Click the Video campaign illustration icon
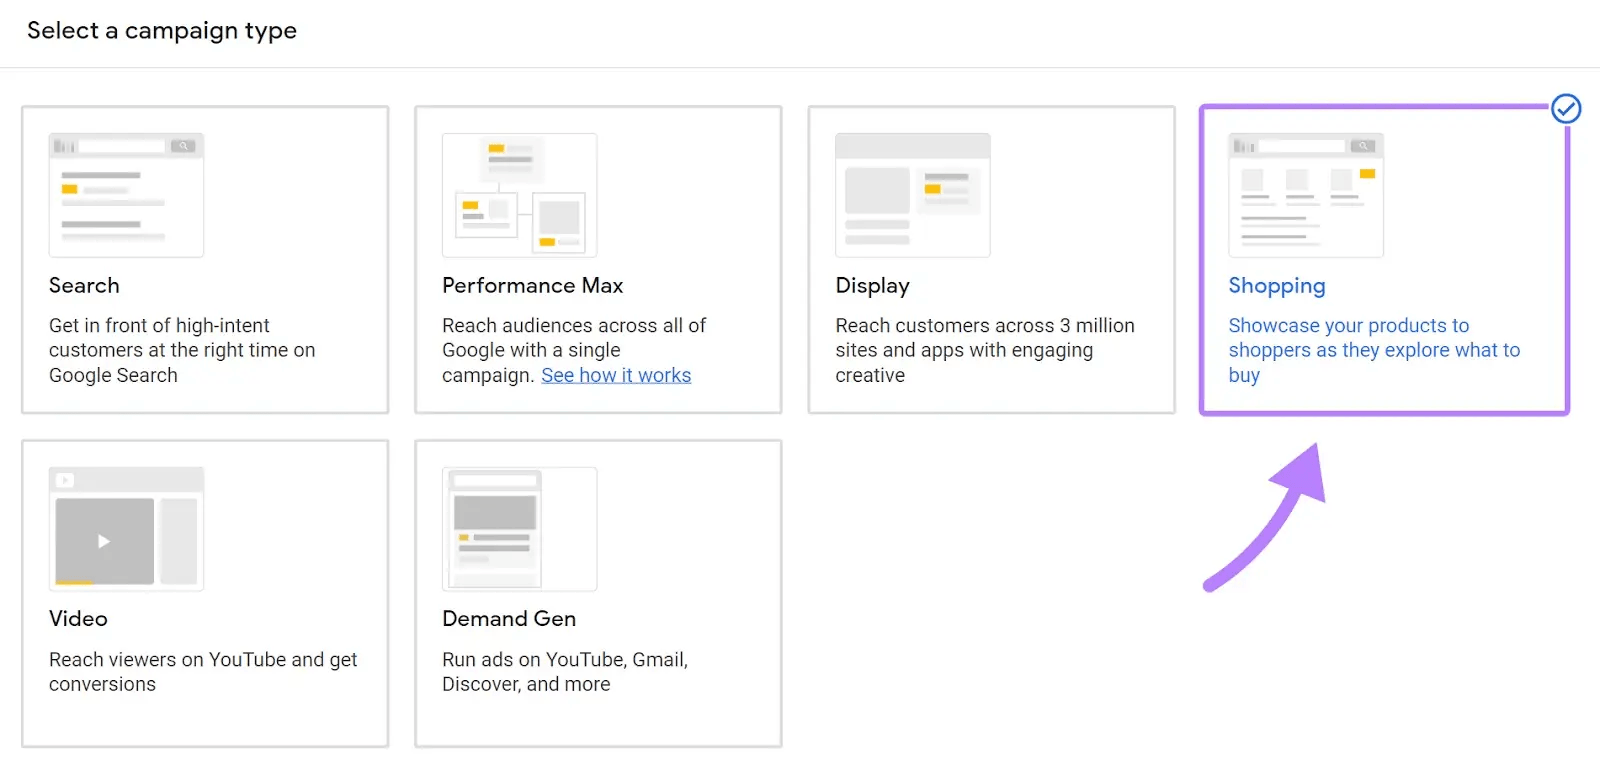This screenshot has width=1600, height=770. point(126,529)
